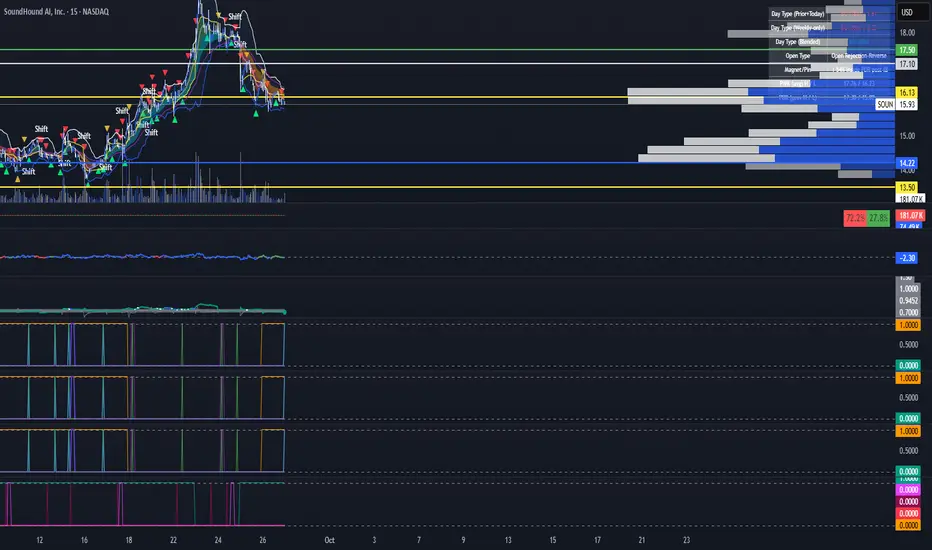Click the Day Type (Prior+Today) table row
Screen dimensions: 932x550
point(832,14)
